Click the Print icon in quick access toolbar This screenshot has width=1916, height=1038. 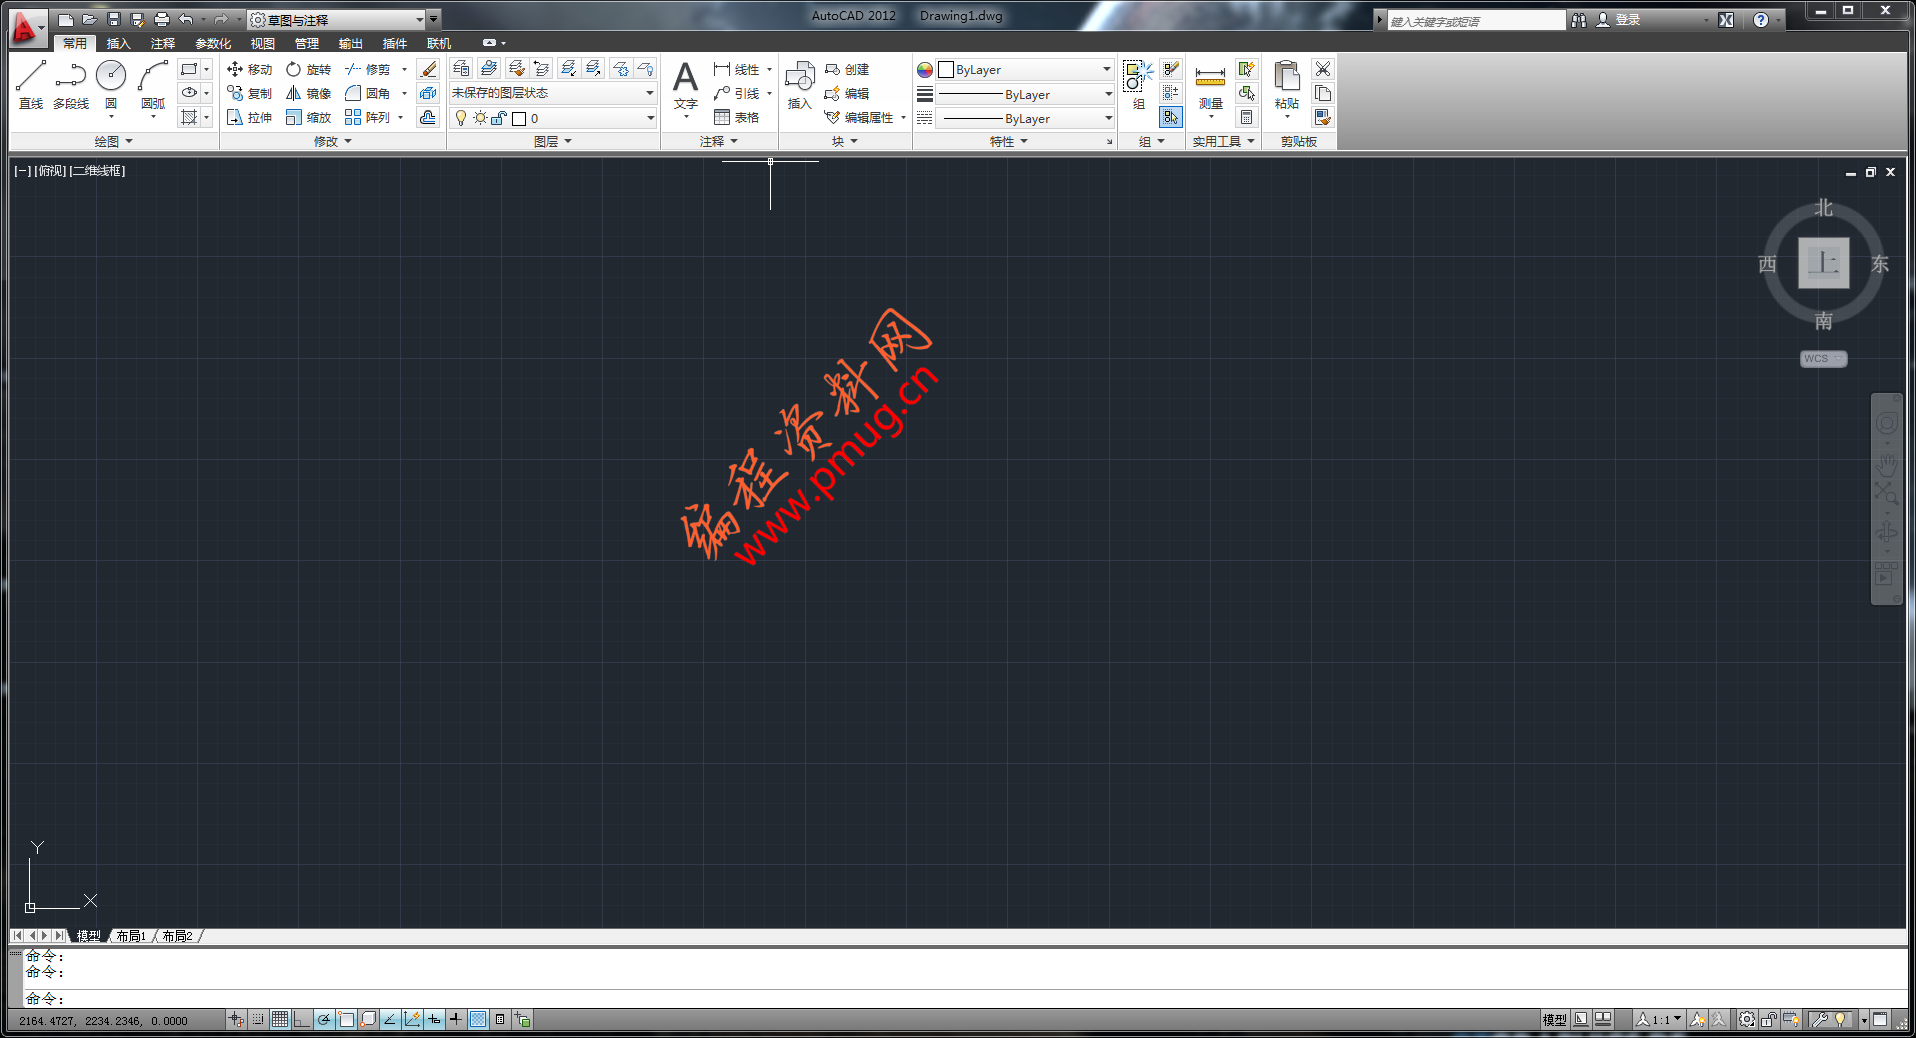coord(161,19)
